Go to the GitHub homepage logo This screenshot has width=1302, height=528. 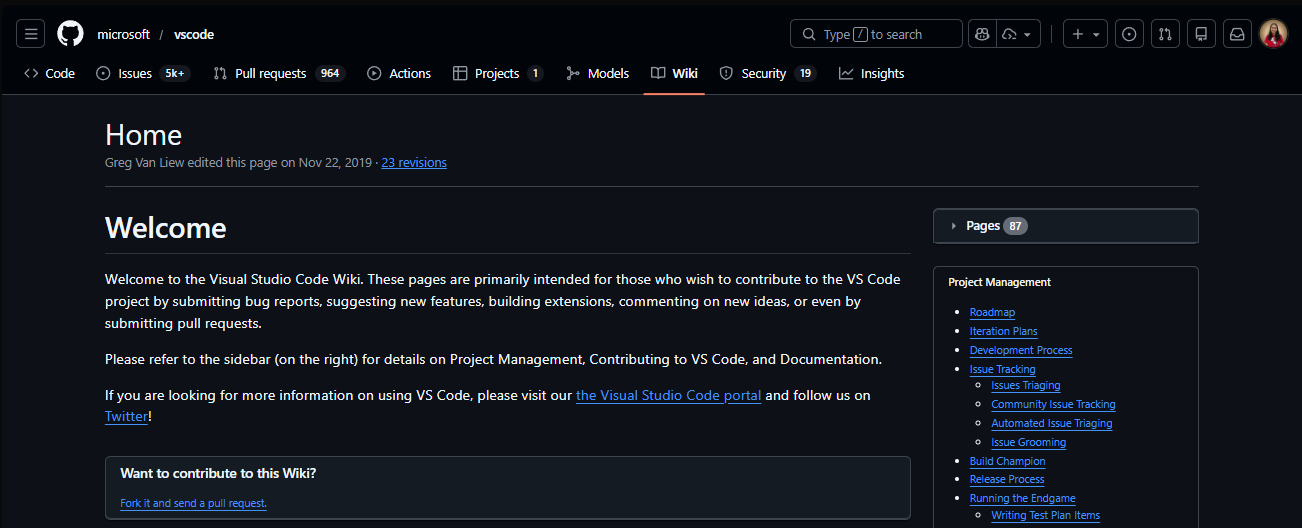coord(70,34)
